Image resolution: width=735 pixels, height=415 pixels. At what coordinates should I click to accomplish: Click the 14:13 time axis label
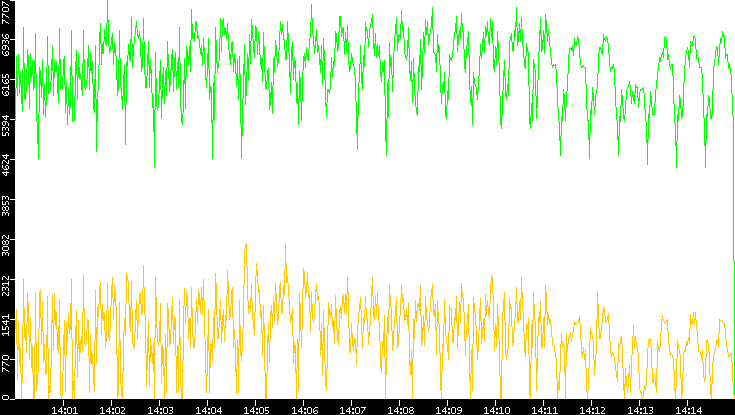coord(640,410)
